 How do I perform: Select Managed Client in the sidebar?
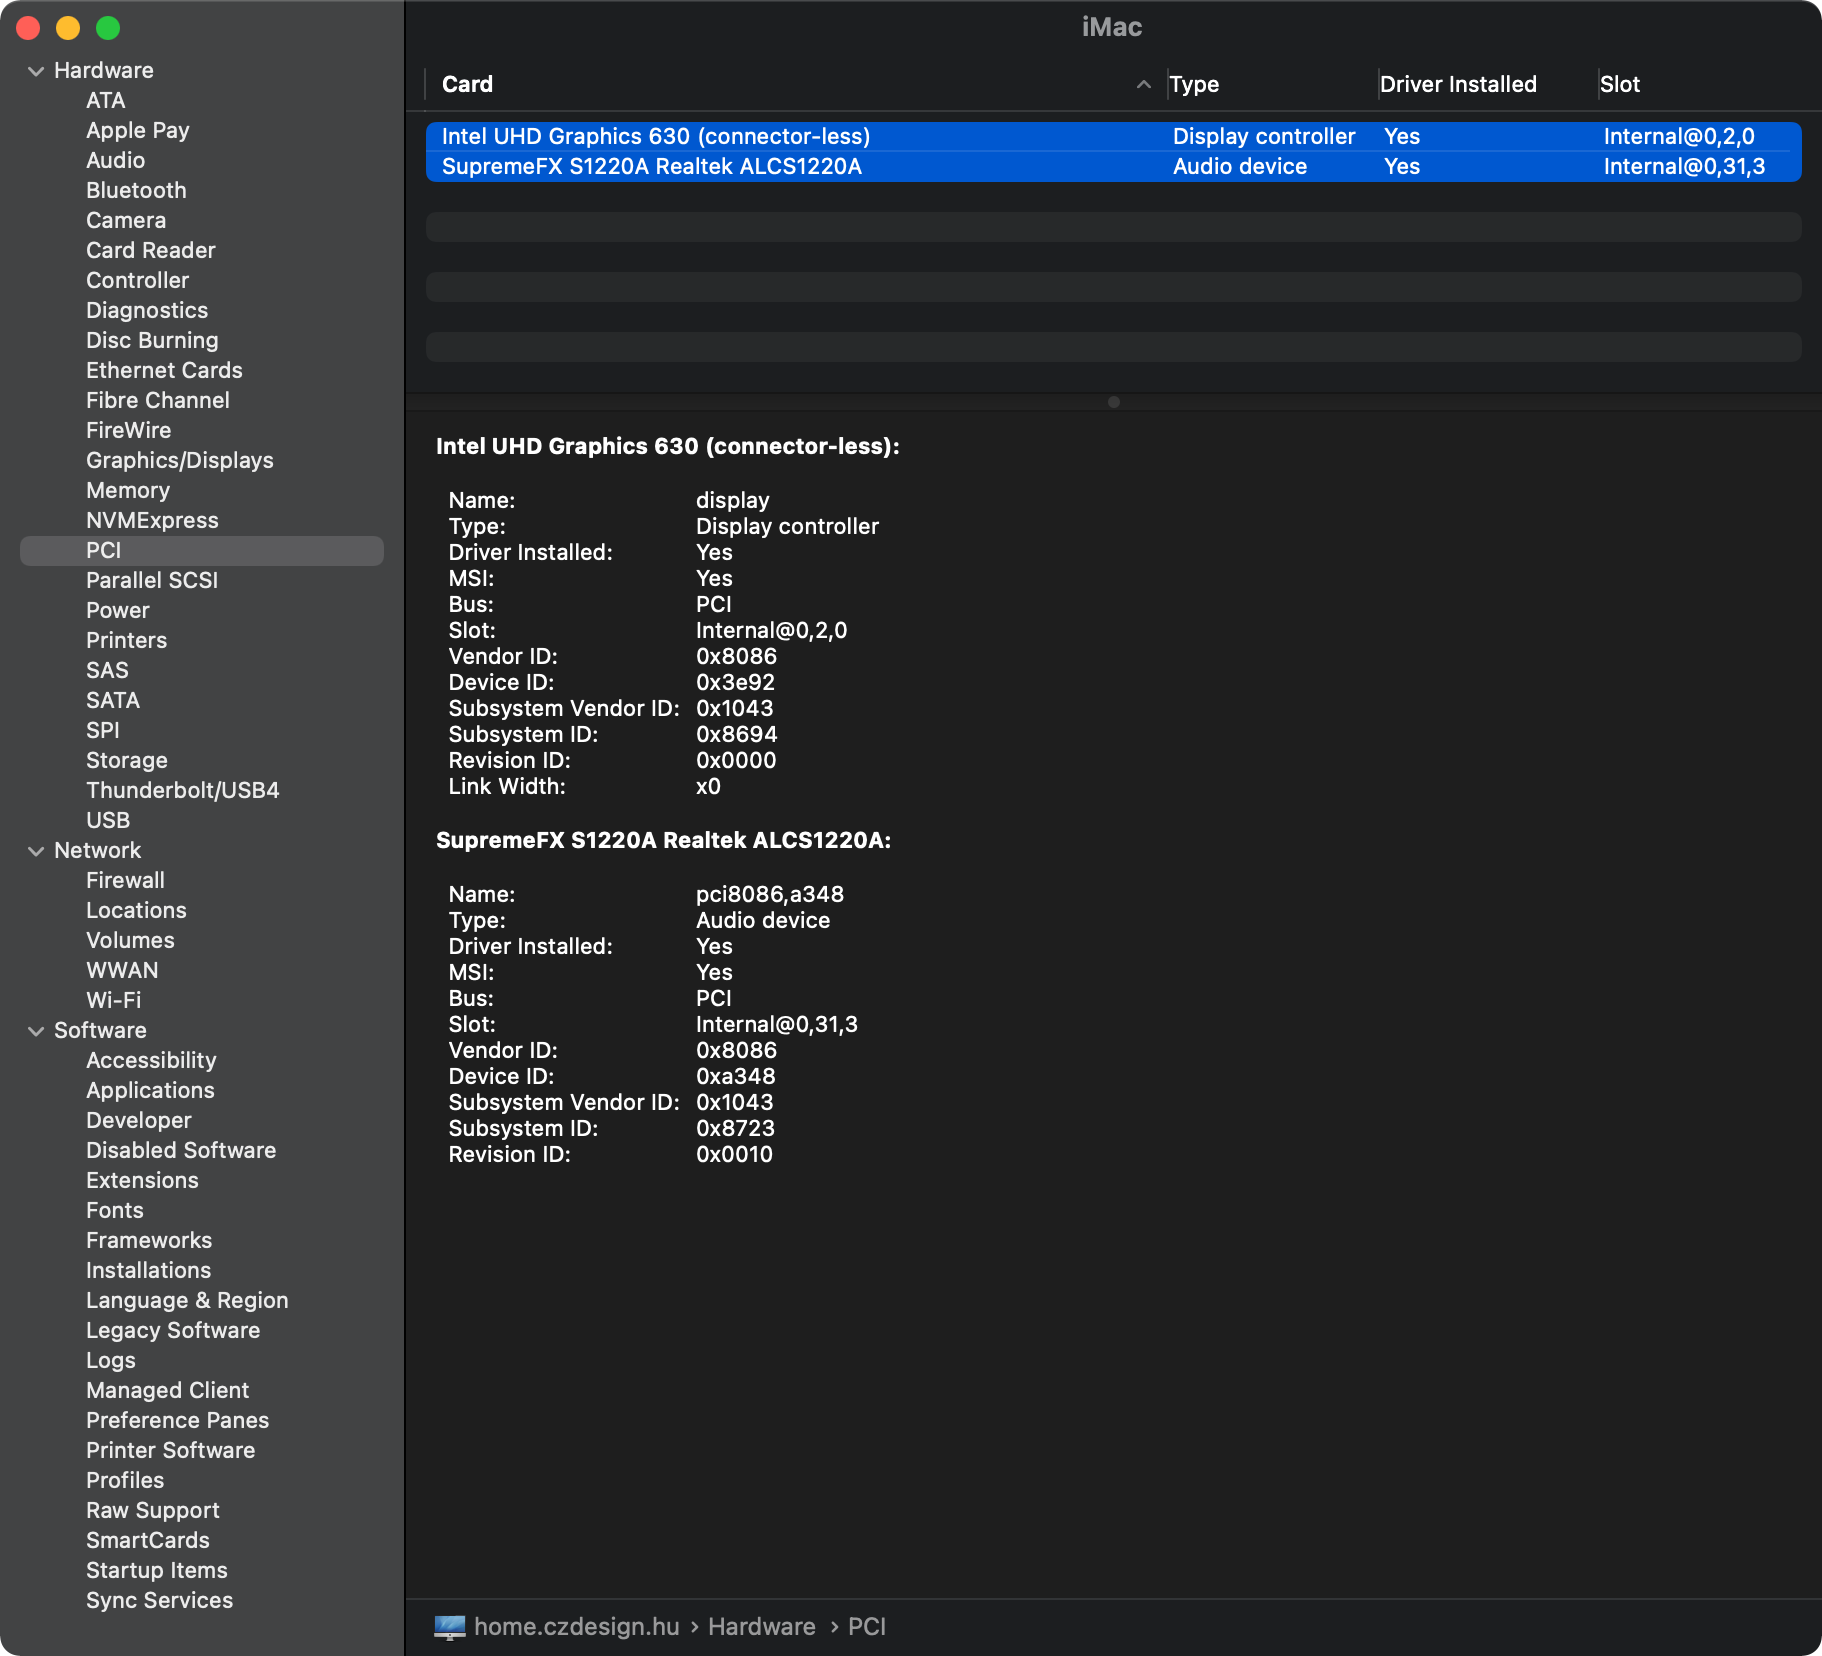[x=168, y=1391]
